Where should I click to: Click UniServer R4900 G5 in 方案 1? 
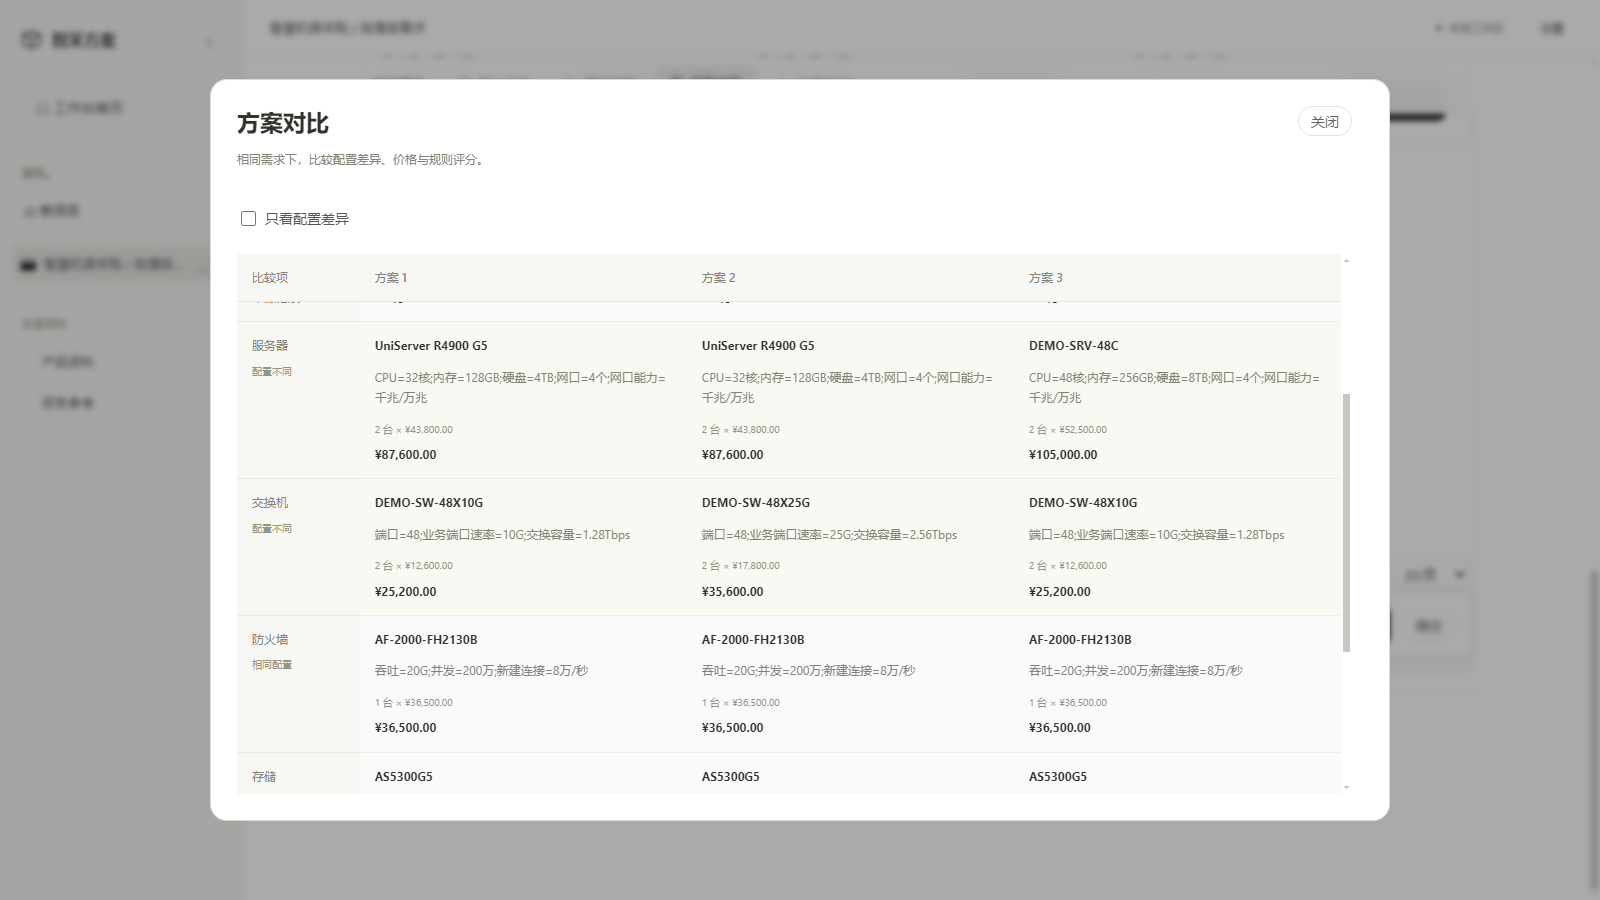[431, 346]
